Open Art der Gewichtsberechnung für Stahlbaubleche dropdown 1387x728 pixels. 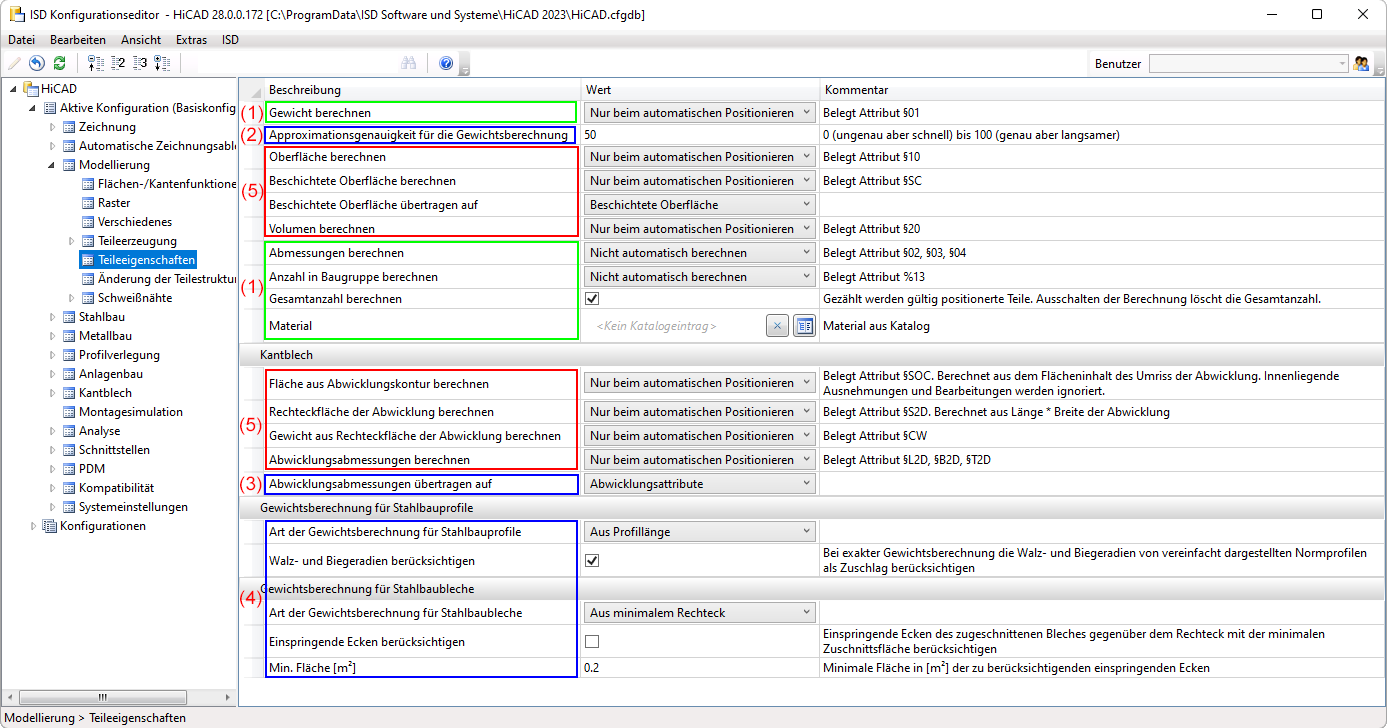[700, 613]
